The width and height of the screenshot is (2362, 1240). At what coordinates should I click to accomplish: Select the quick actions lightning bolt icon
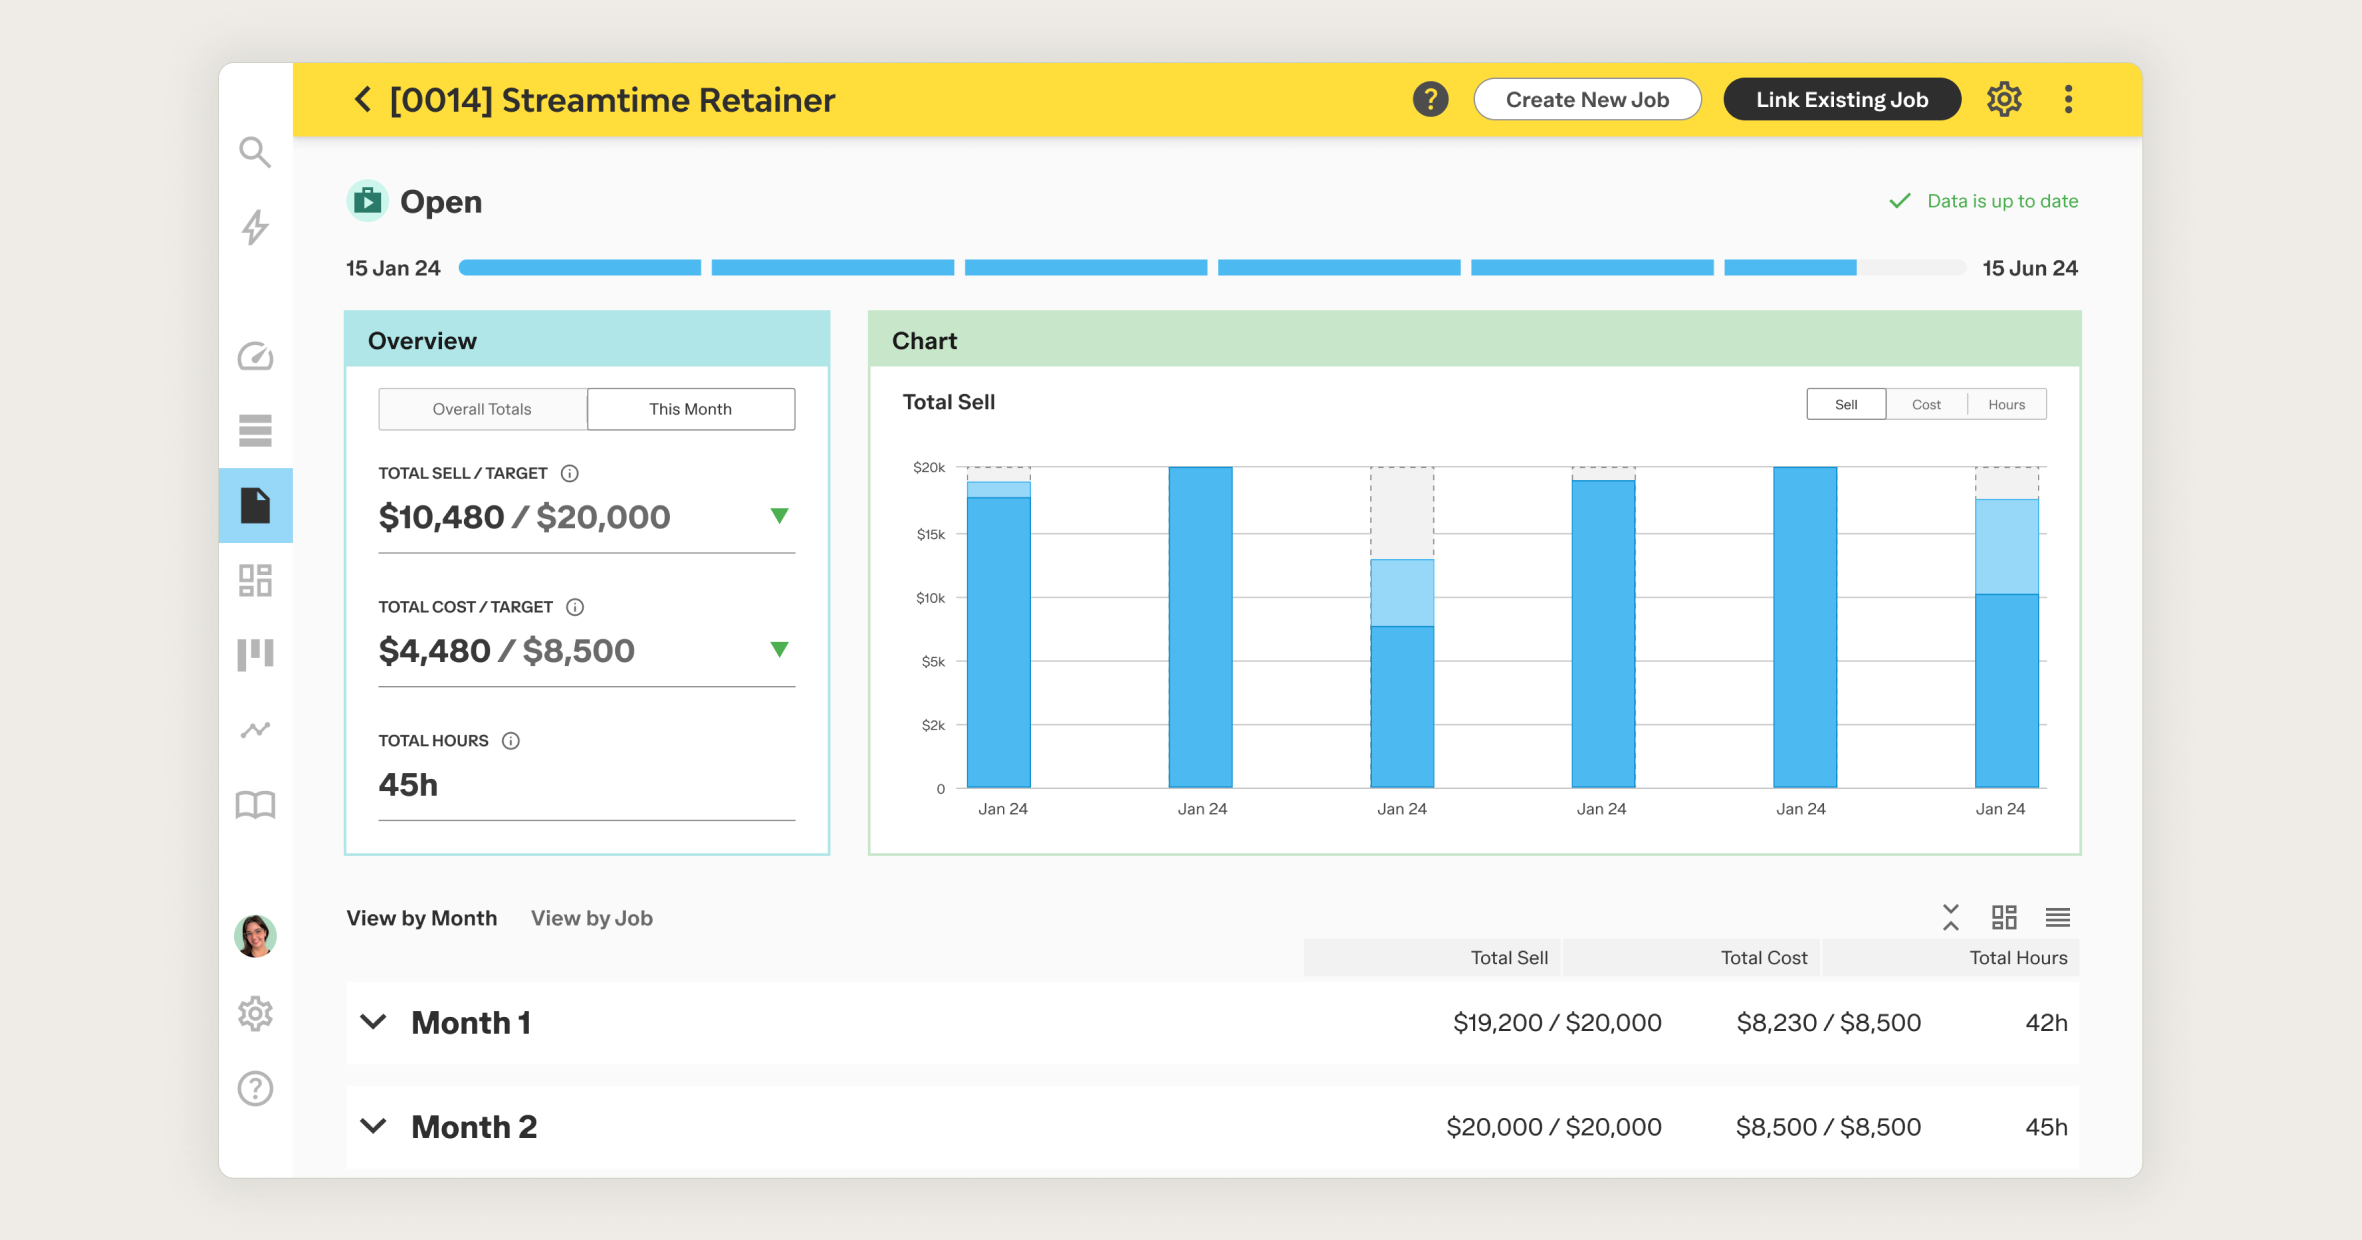pos(256,228)
